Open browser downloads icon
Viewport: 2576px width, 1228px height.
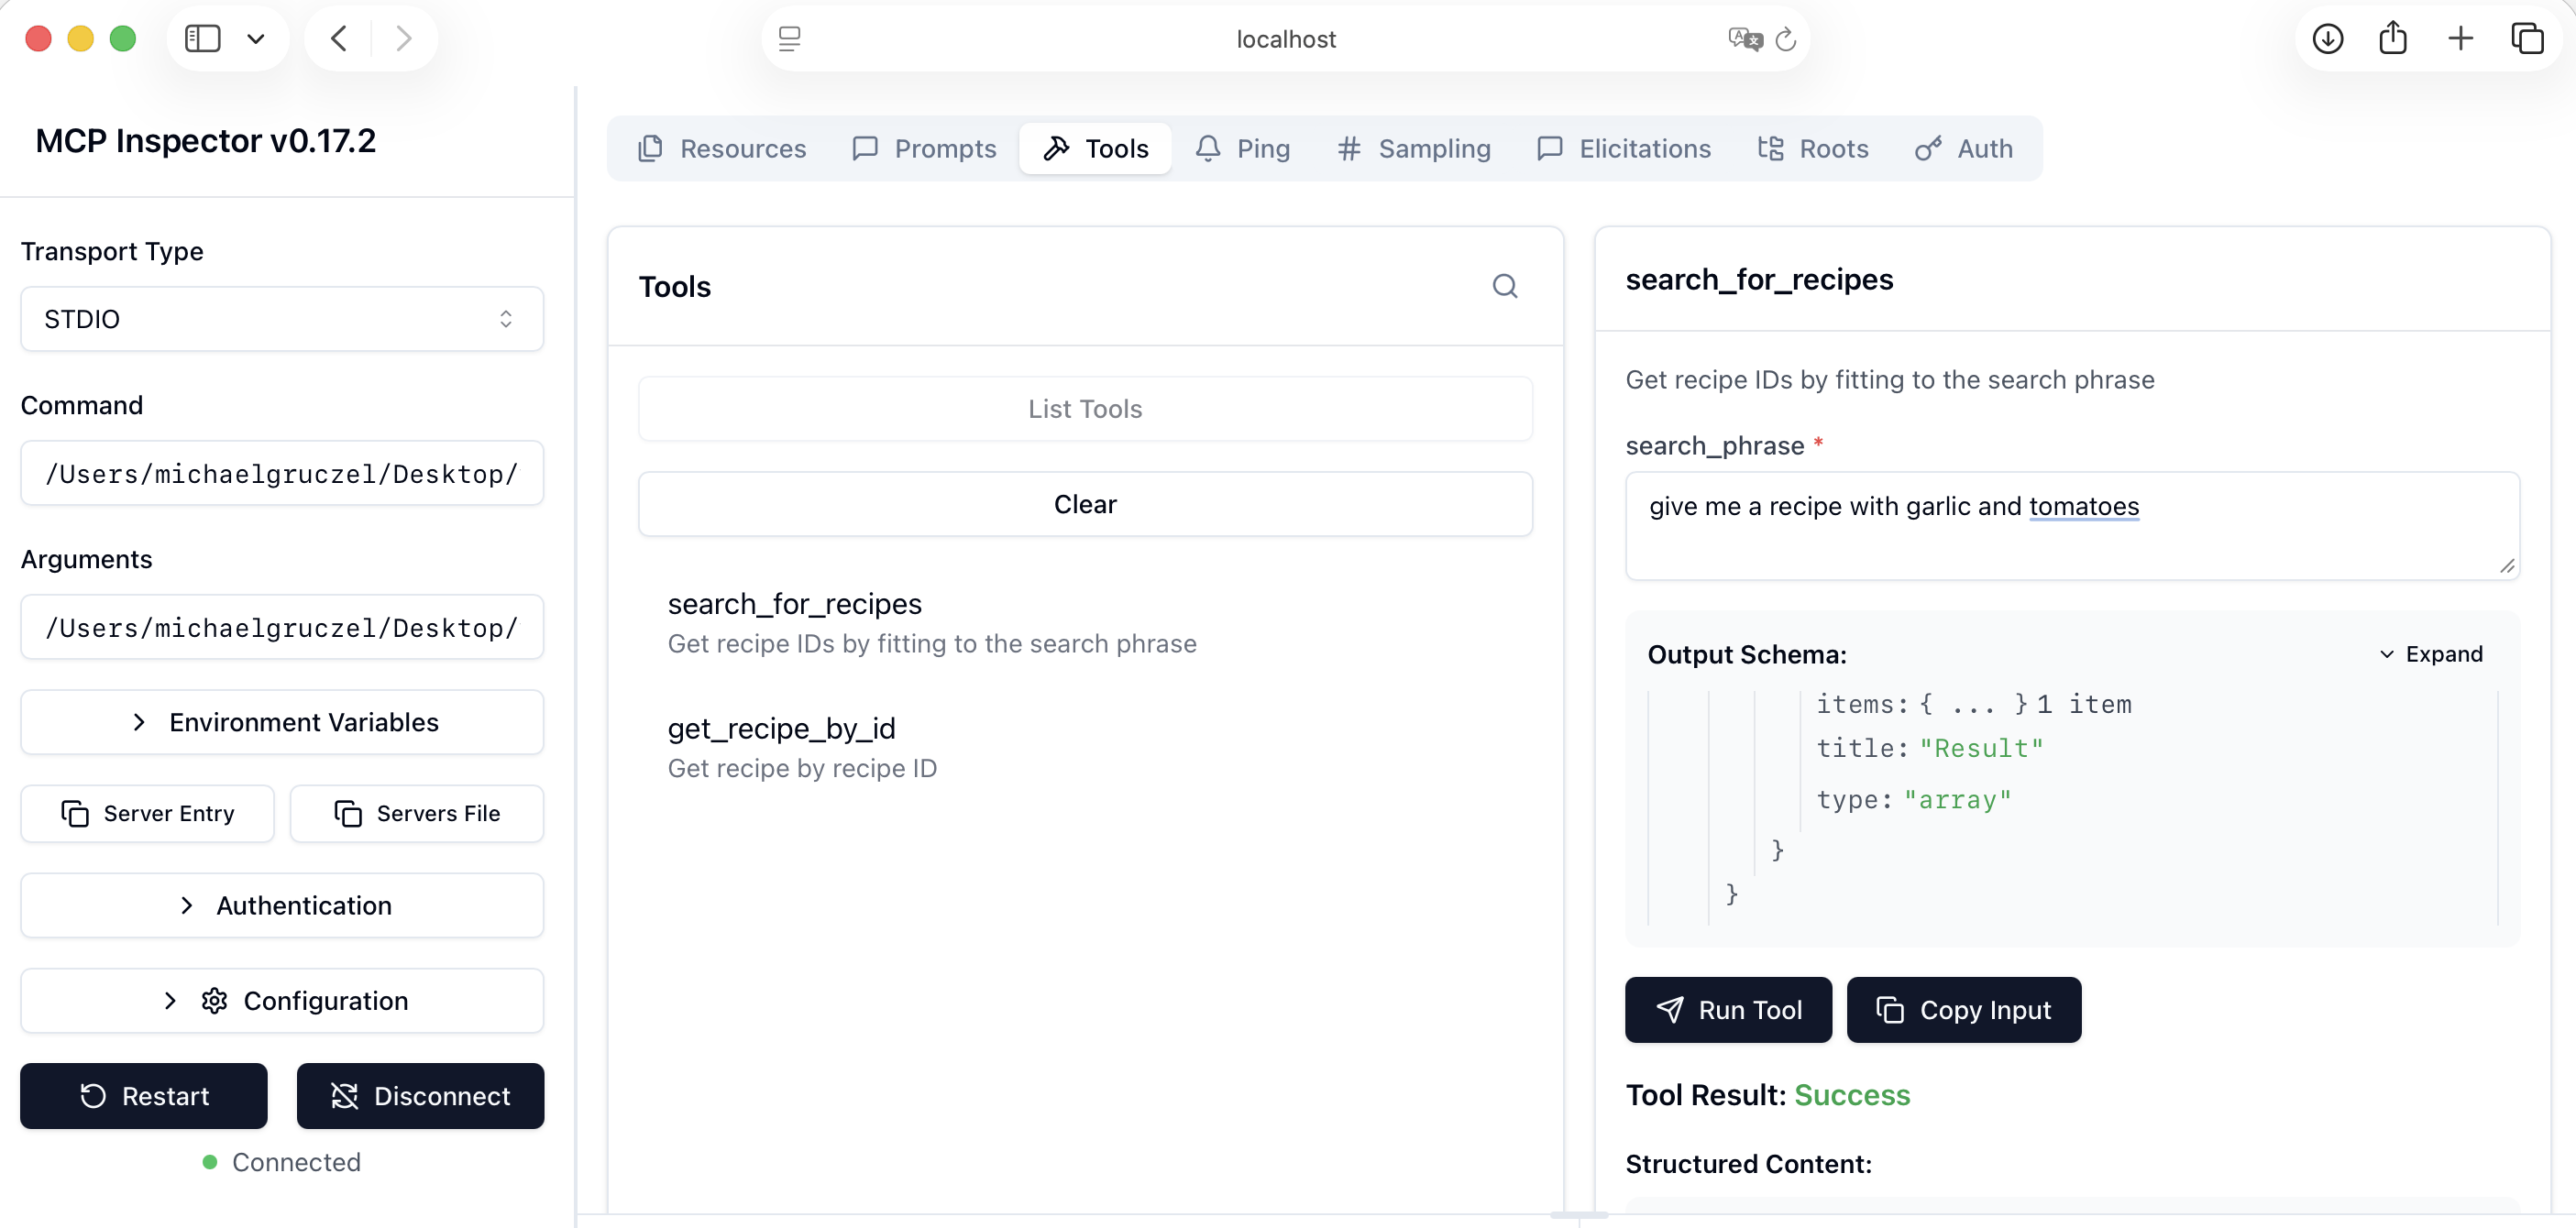coord(2327,39)
